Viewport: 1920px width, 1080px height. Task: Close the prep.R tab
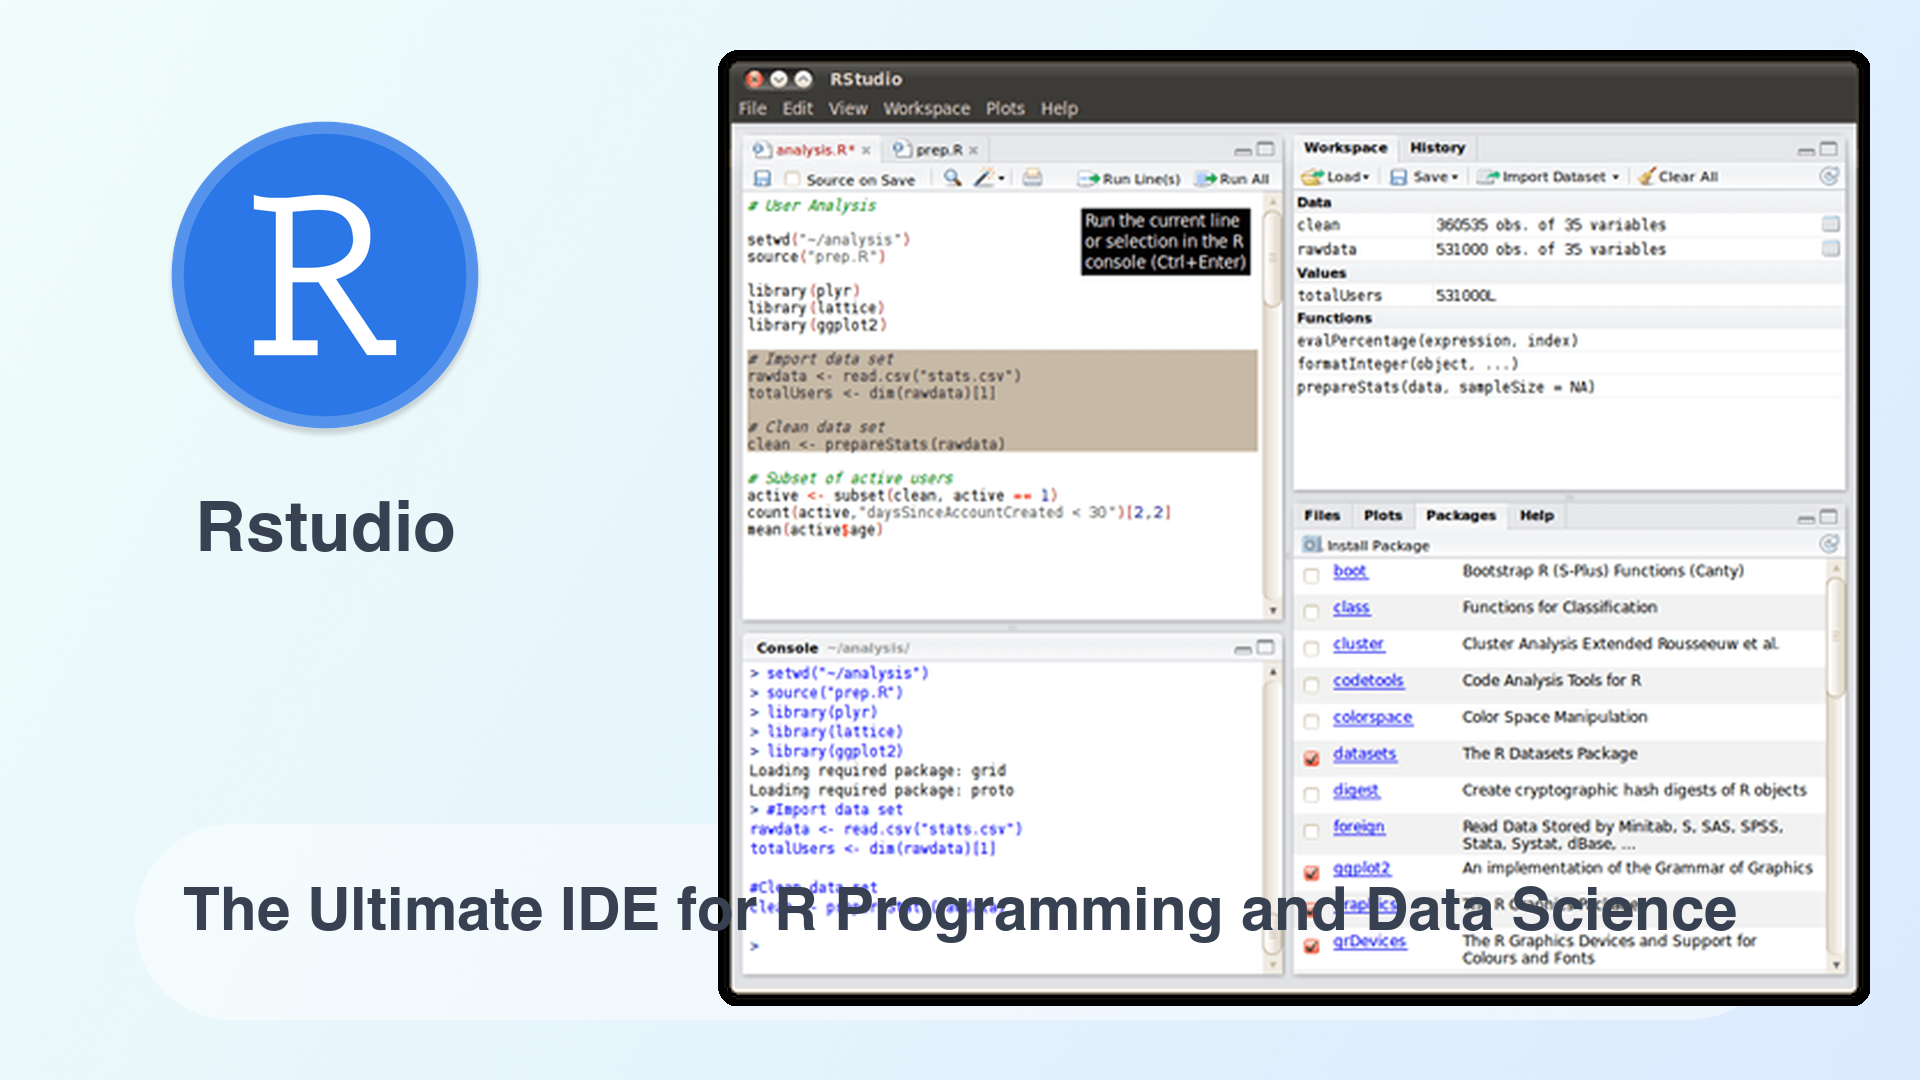[x=973, y=150]
